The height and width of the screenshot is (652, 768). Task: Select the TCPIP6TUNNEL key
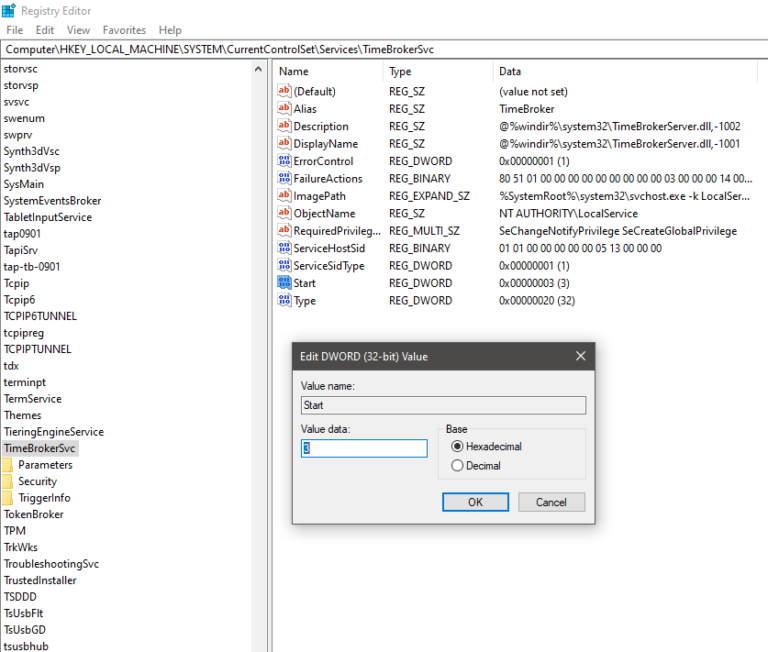click(40, 316)
